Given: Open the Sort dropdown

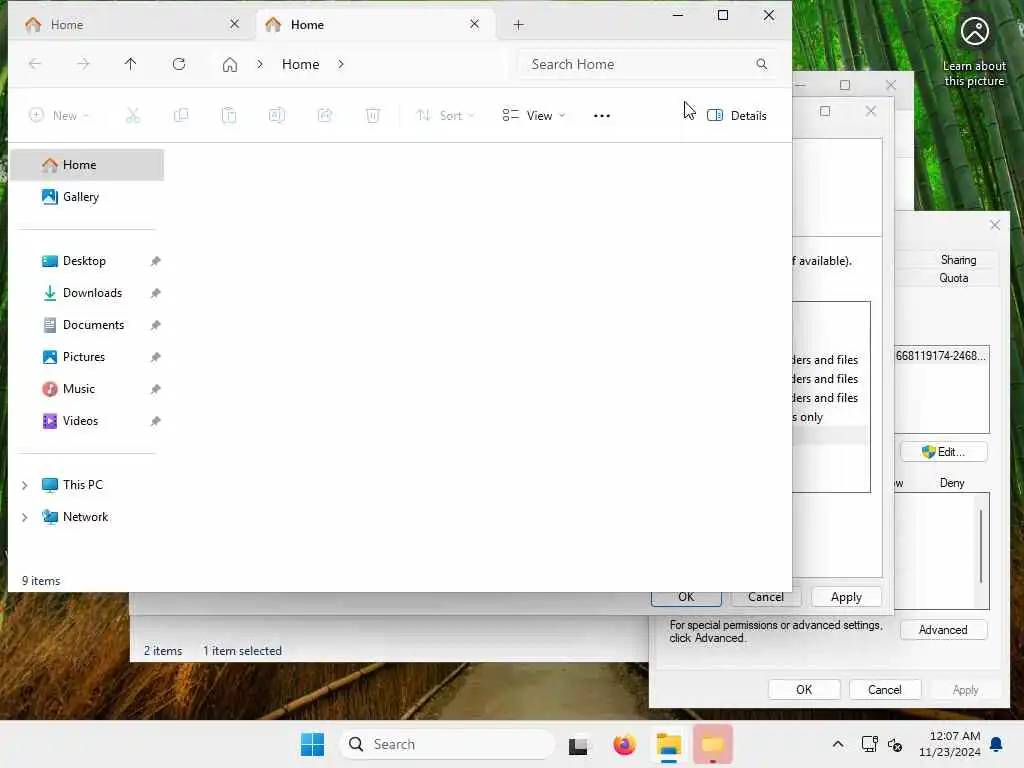Looking at the screenshot, I should coord(445,116).
